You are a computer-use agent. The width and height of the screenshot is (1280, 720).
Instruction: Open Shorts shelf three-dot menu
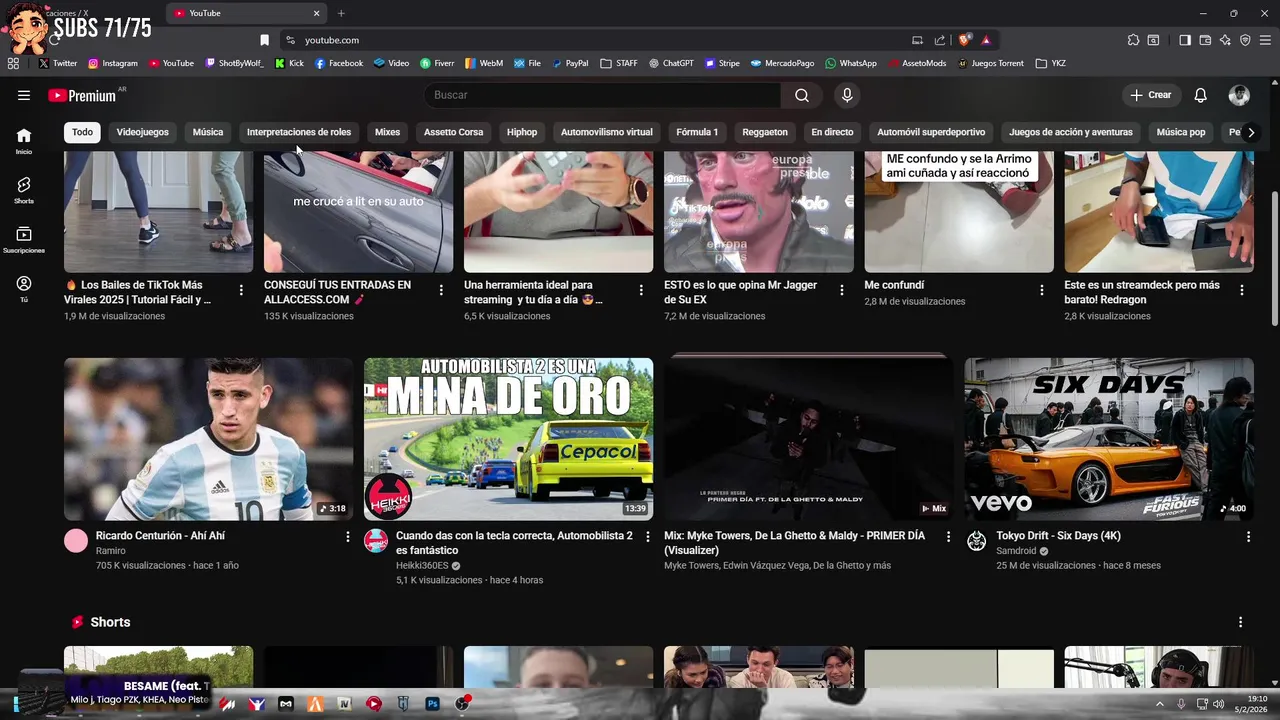tap(1240, 622)
